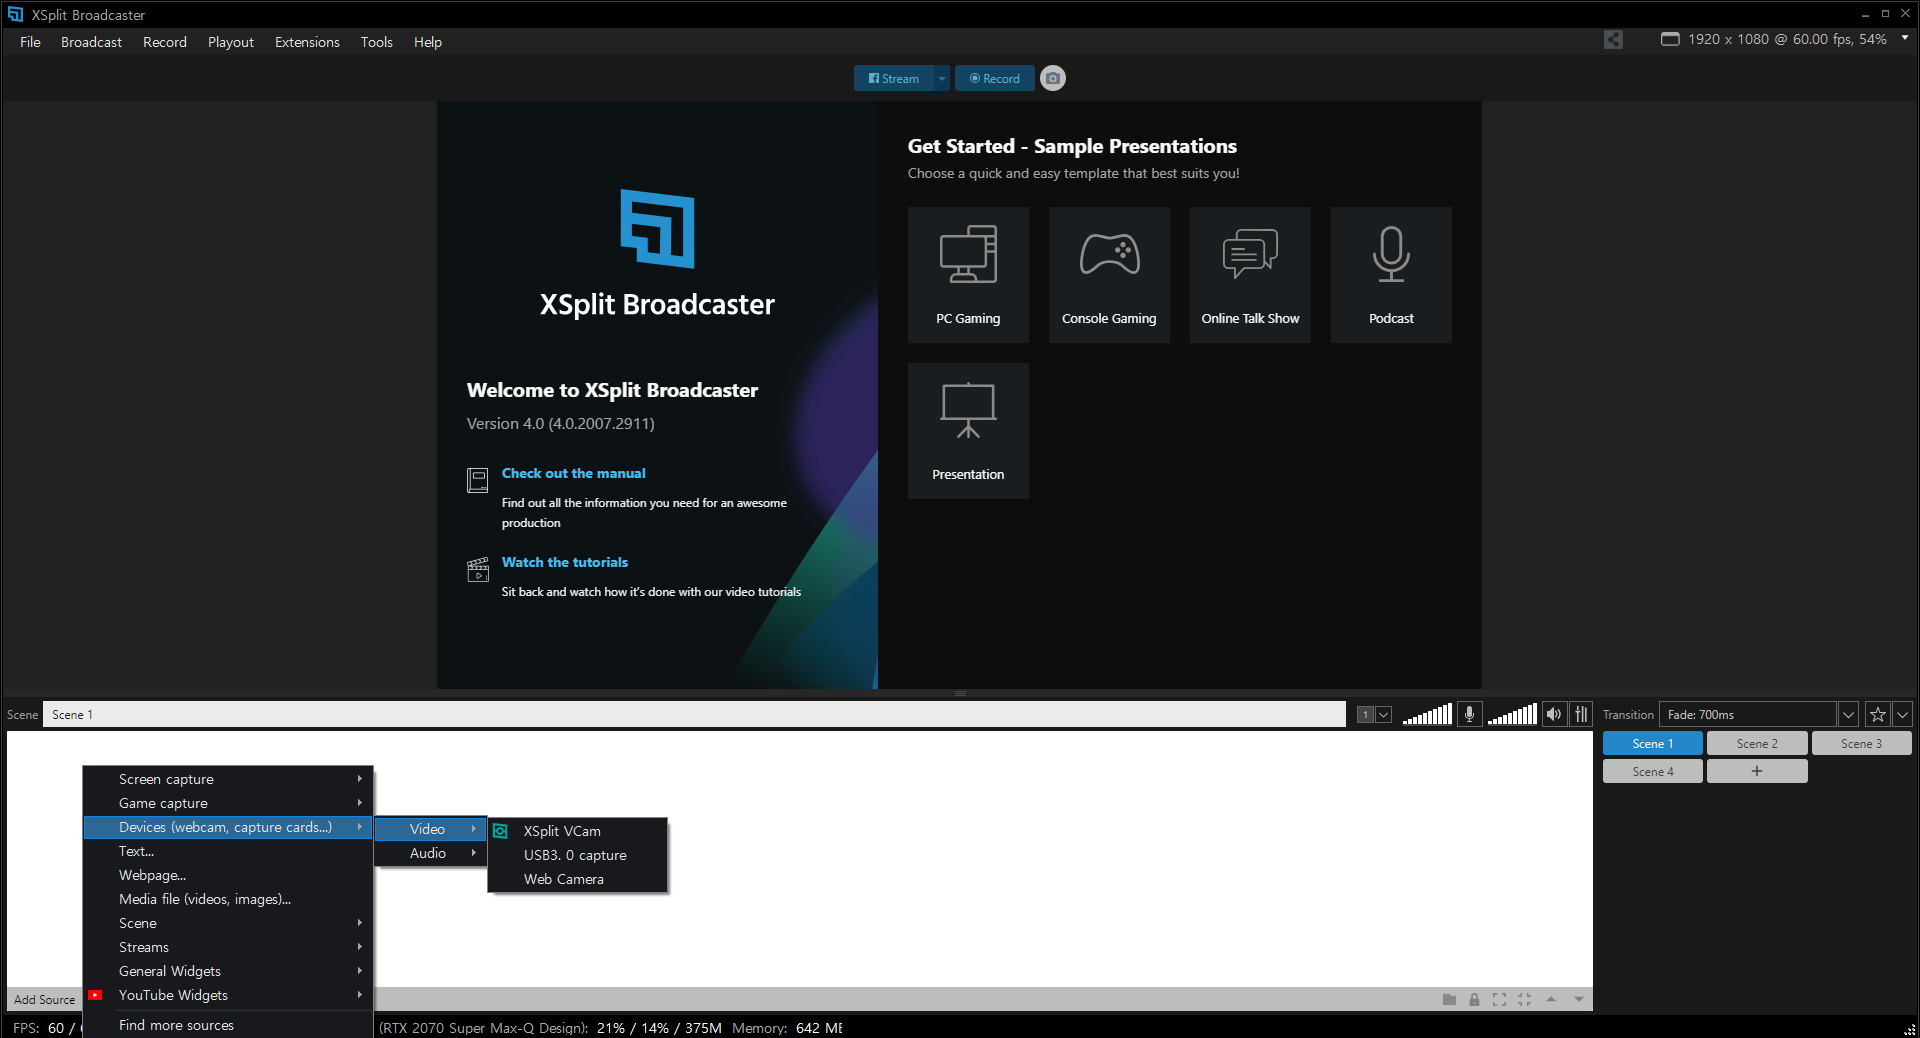Choose the Presentation template

coord(968,431)
